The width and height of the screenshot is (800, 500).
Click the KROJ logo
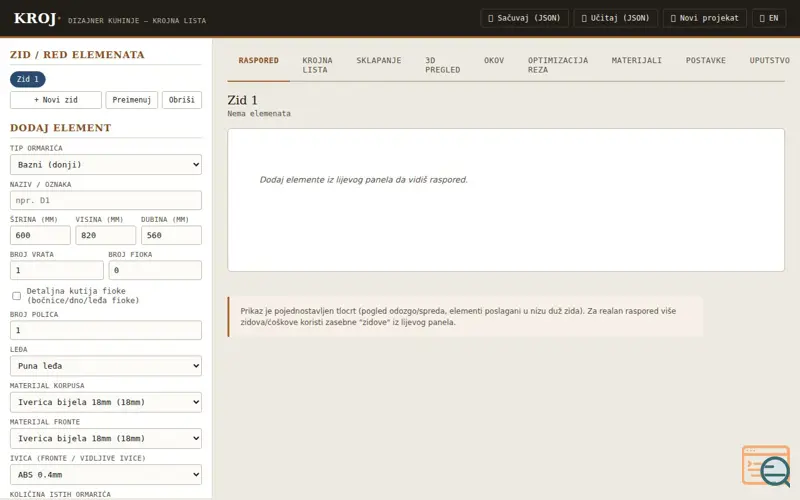(x=35, y=18)
